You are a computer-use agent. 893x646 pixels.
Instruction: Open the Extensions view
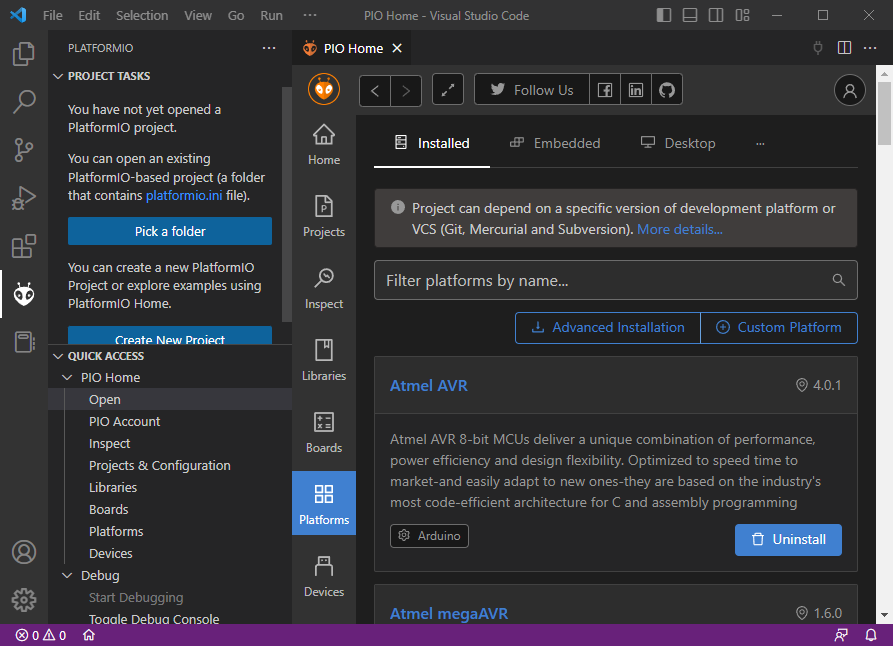23,246
